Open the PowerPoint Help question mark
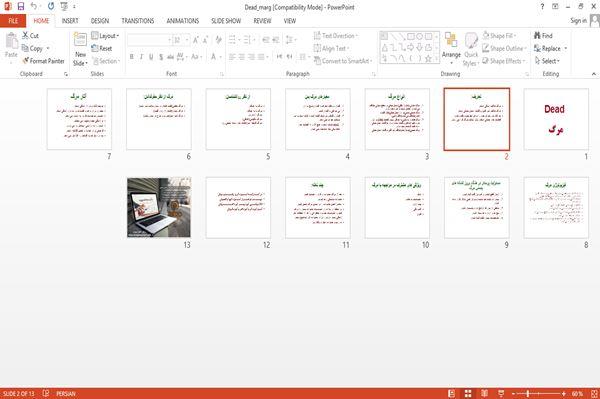The width and height of the screenshot is (600, 399). [x=542, y=7]
